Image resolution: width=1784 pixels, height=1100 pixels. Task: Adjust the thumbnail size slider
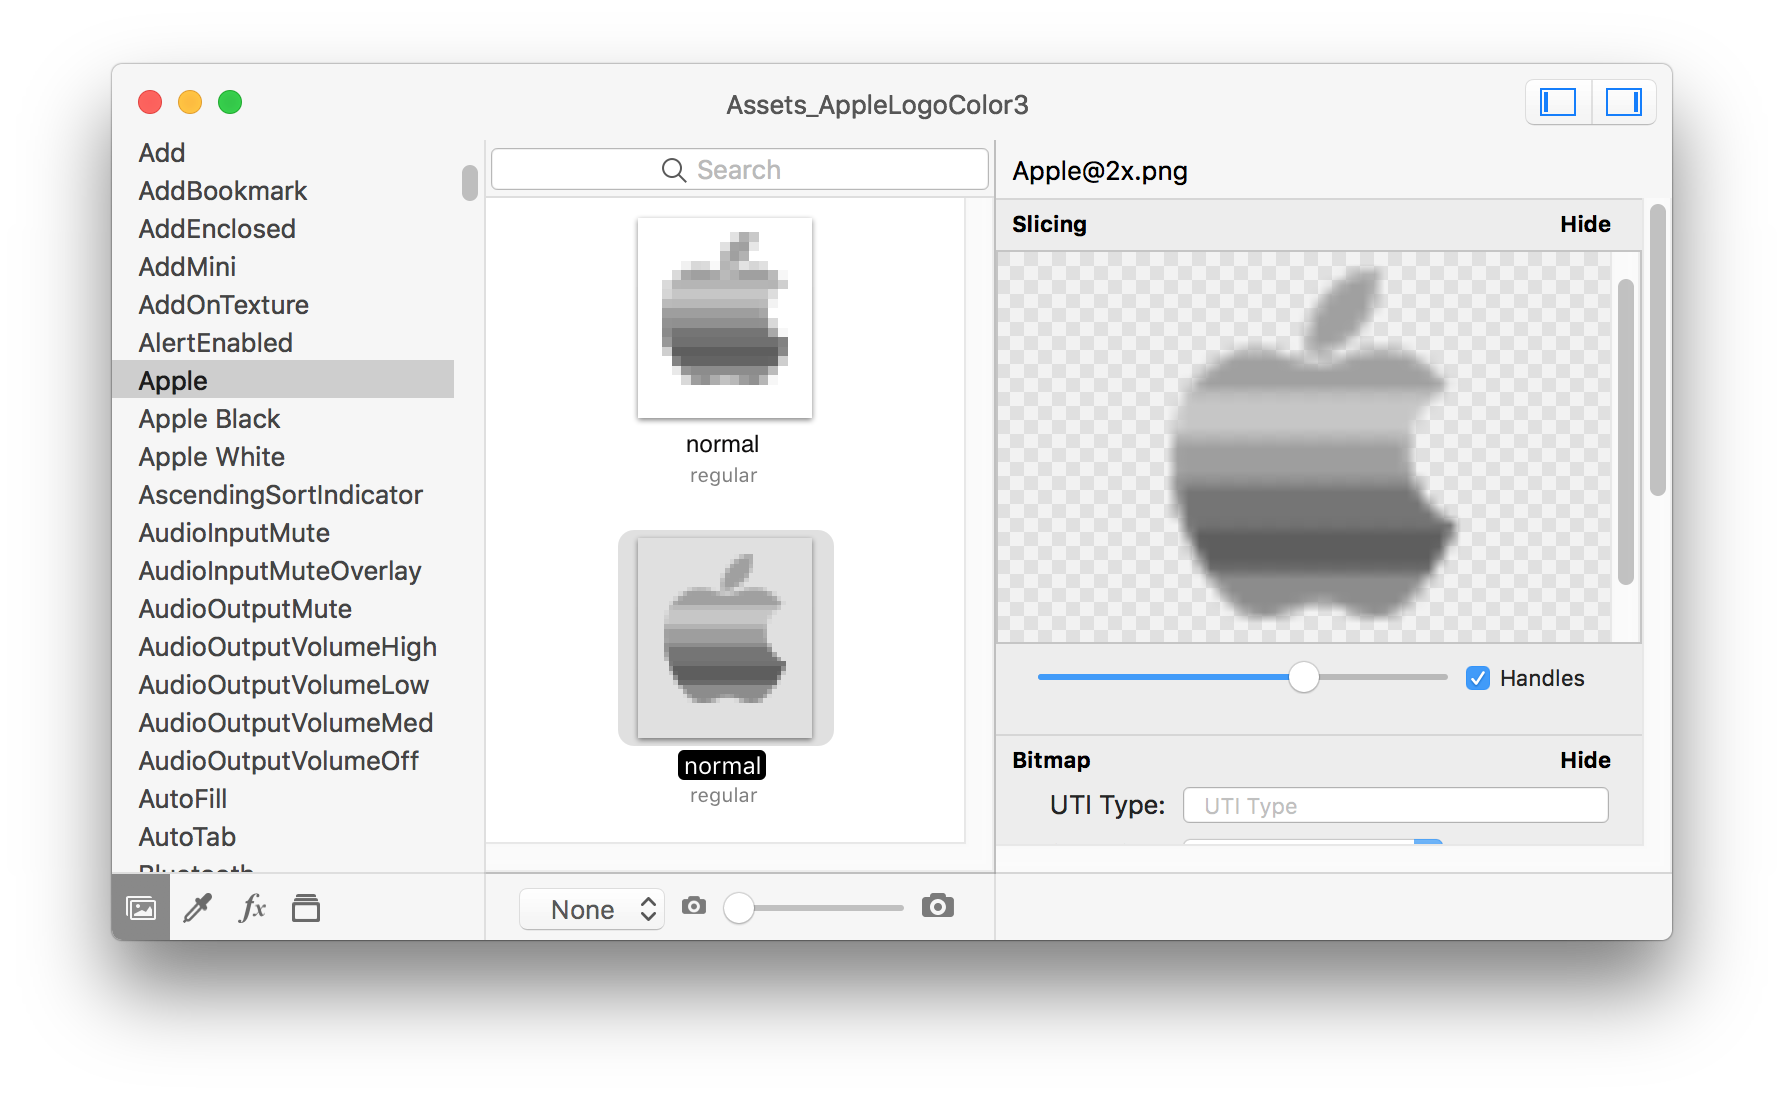click(x=739, y=908)
